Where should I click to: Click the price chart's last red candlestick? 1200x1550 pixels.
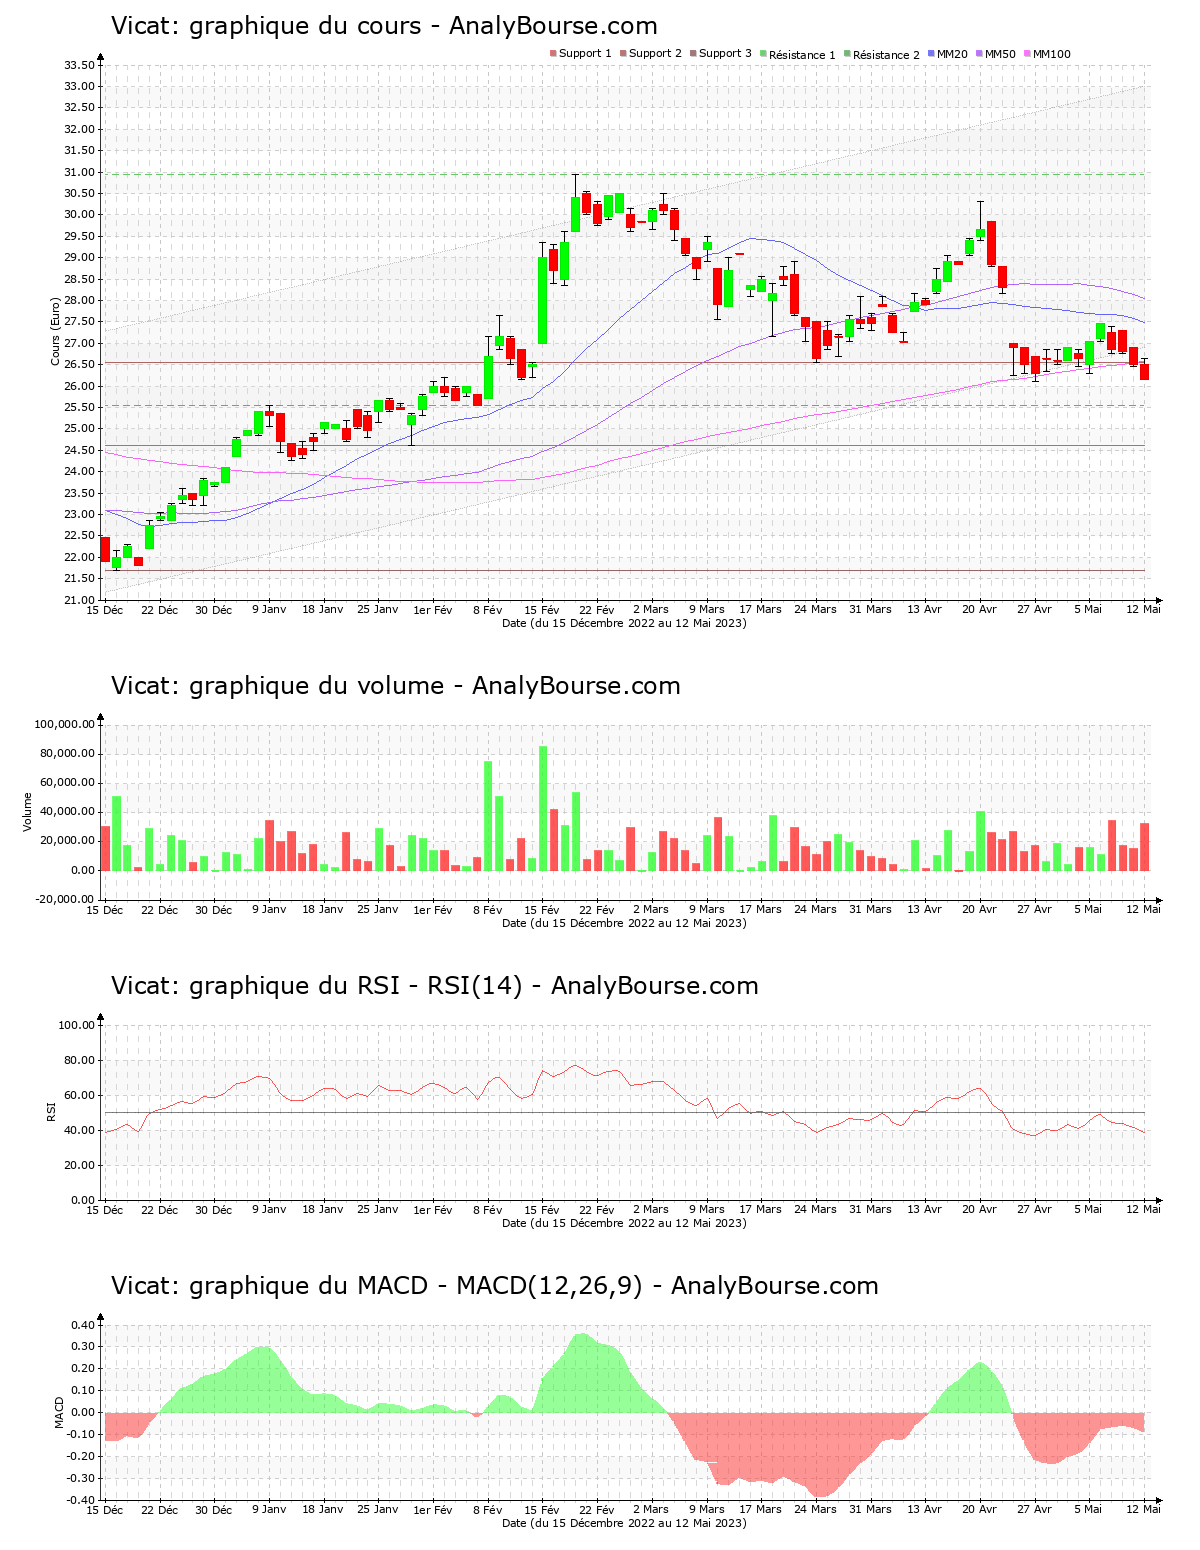click(x=1144, y=371)
